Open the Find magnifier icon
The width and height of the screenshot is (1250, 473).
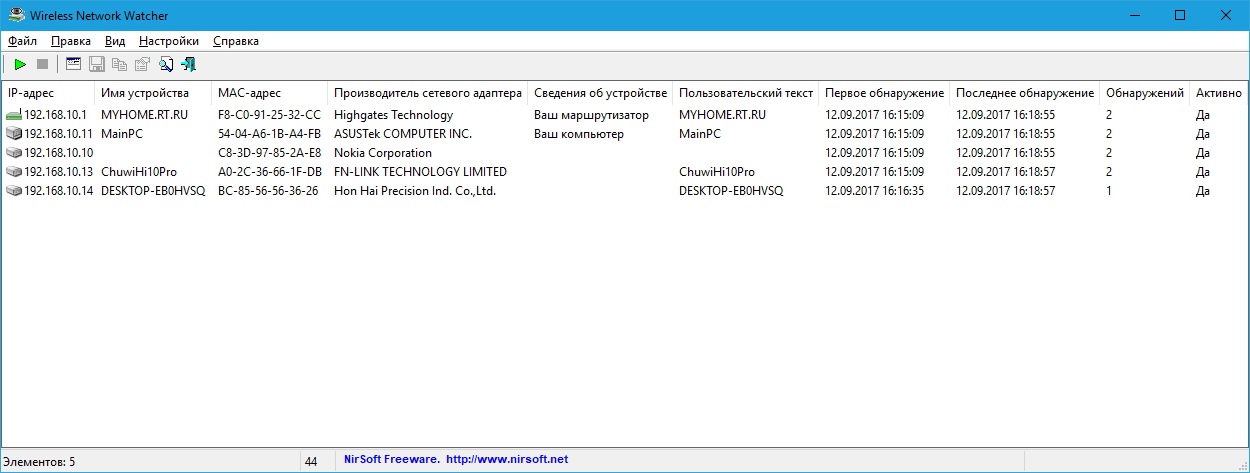coord(165,64)
